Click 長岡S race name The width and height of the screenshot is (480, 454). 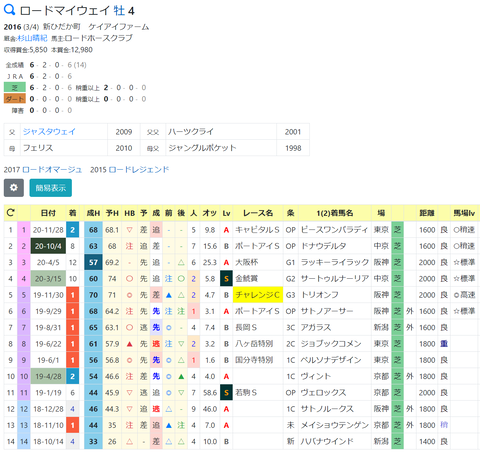coord(246,327)
